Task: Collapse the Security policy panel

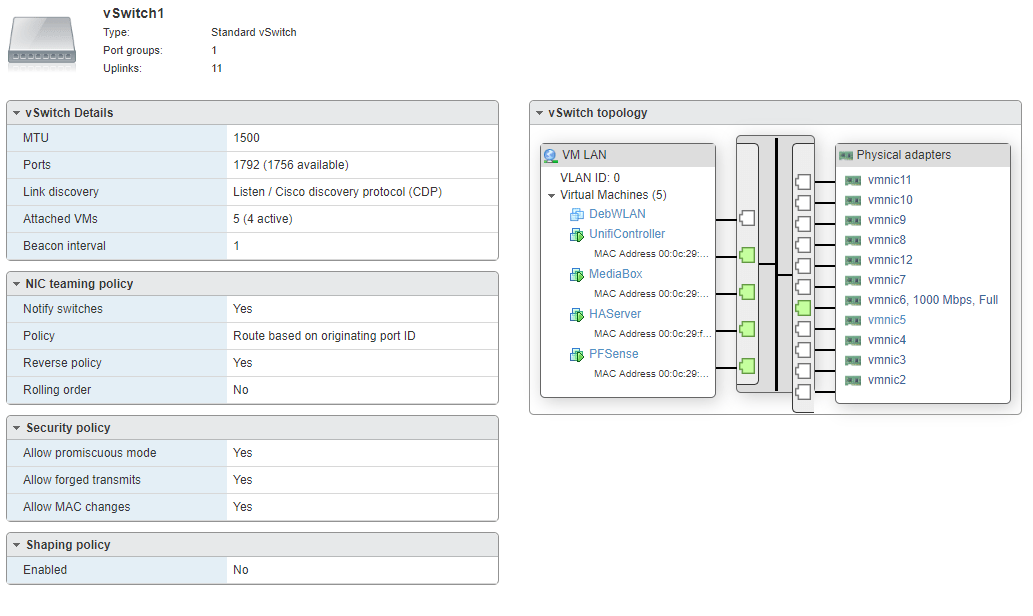Action: 16,427
